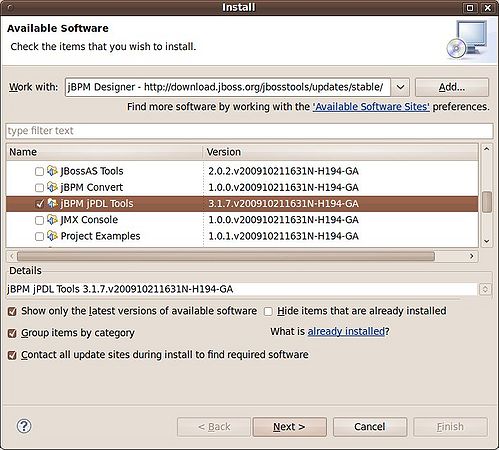The width and height of the screenshot is (499, 450).
Task: Select the jBPM Convert row name
Action: click(x=92, y=187)
